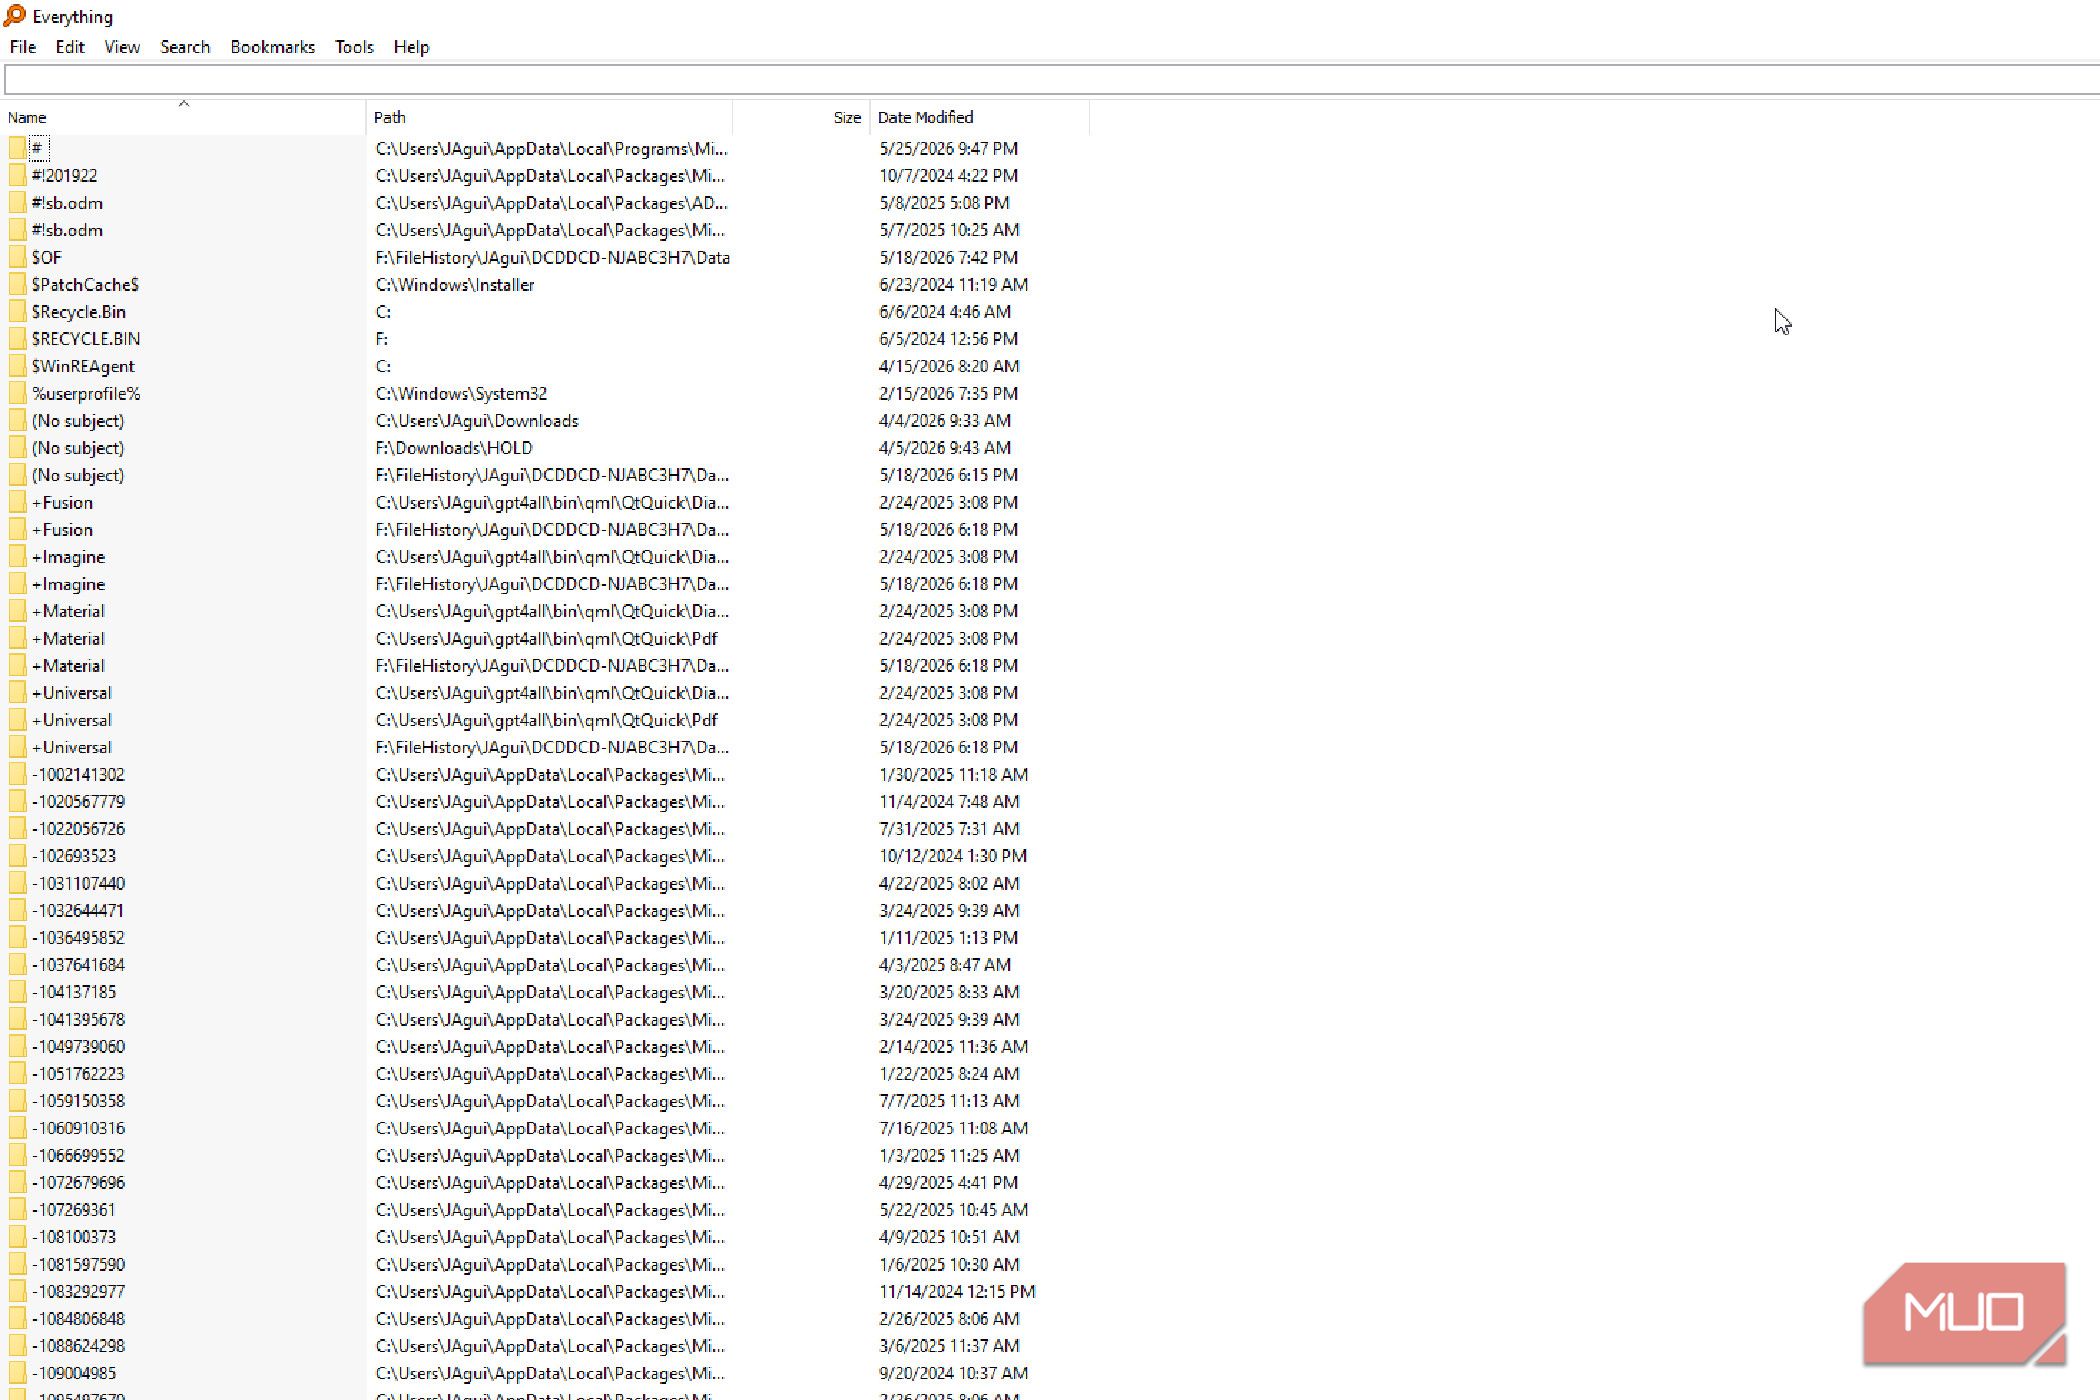2100x1400 pixels.
Task: Click folder icon for -1060910316
Action: click(x=17, y=1128)
